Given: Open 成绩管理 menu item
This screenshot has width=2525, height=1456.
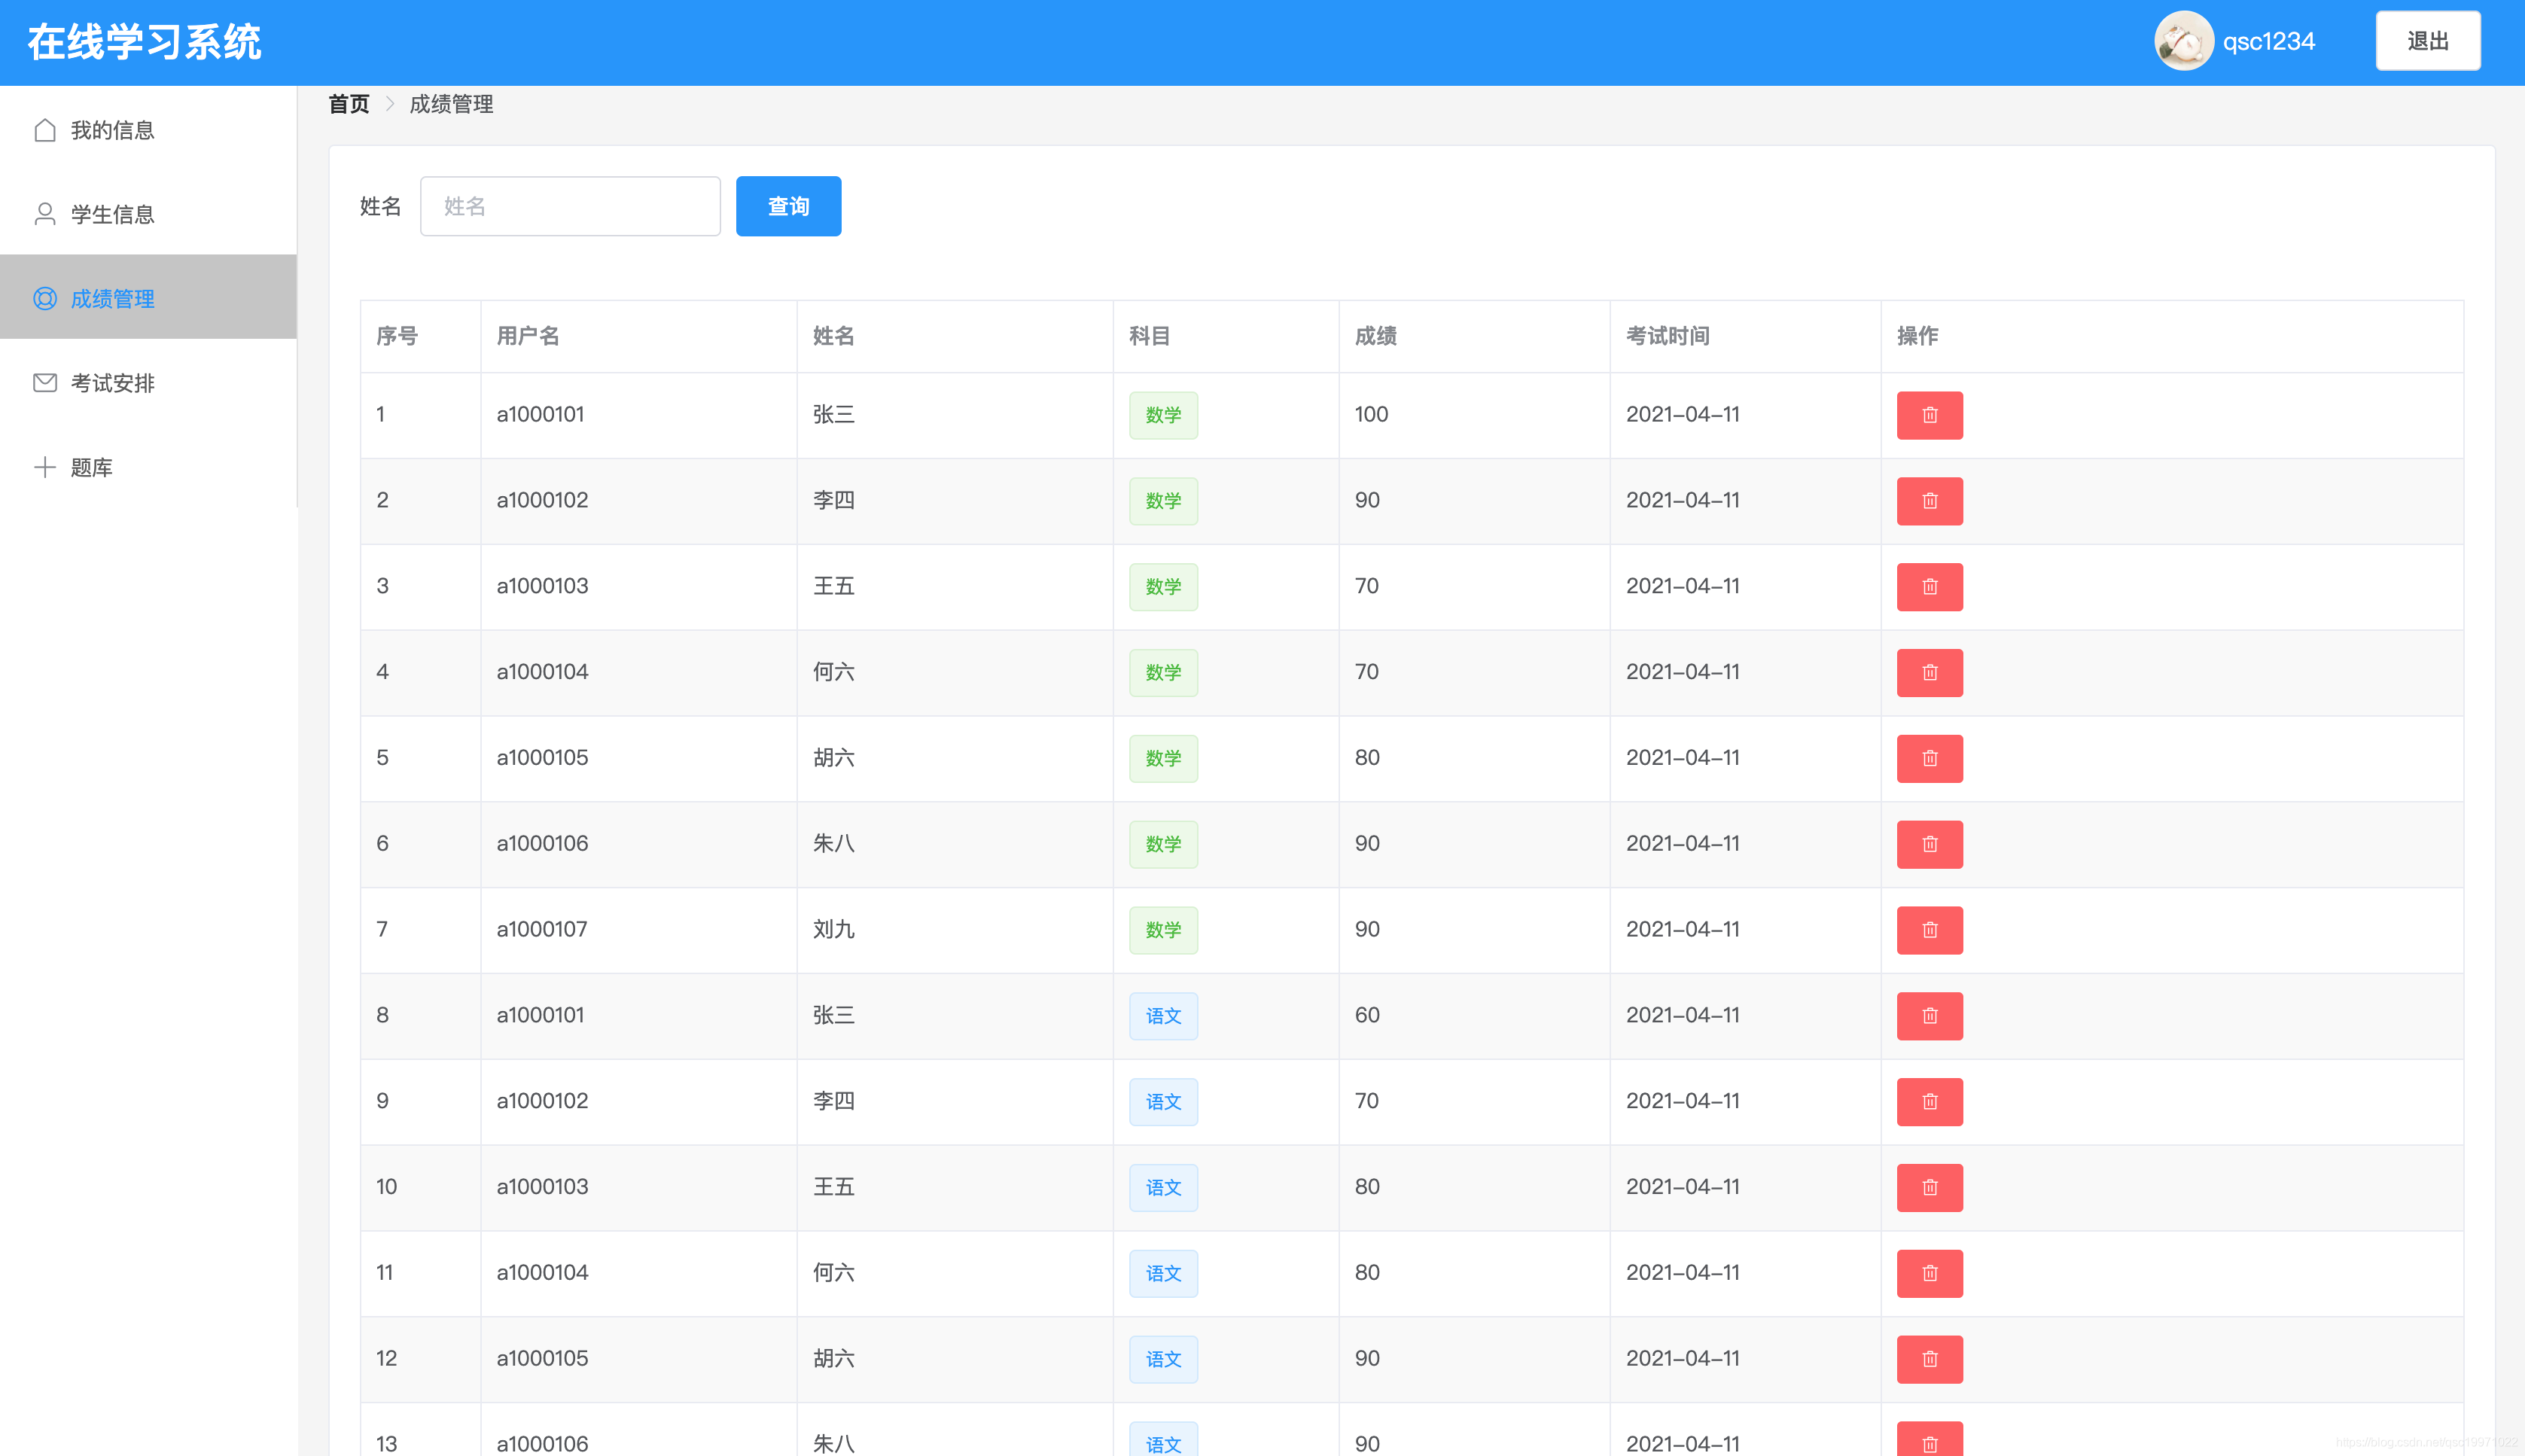Looking at the screenshot, I should pos(112,298).
